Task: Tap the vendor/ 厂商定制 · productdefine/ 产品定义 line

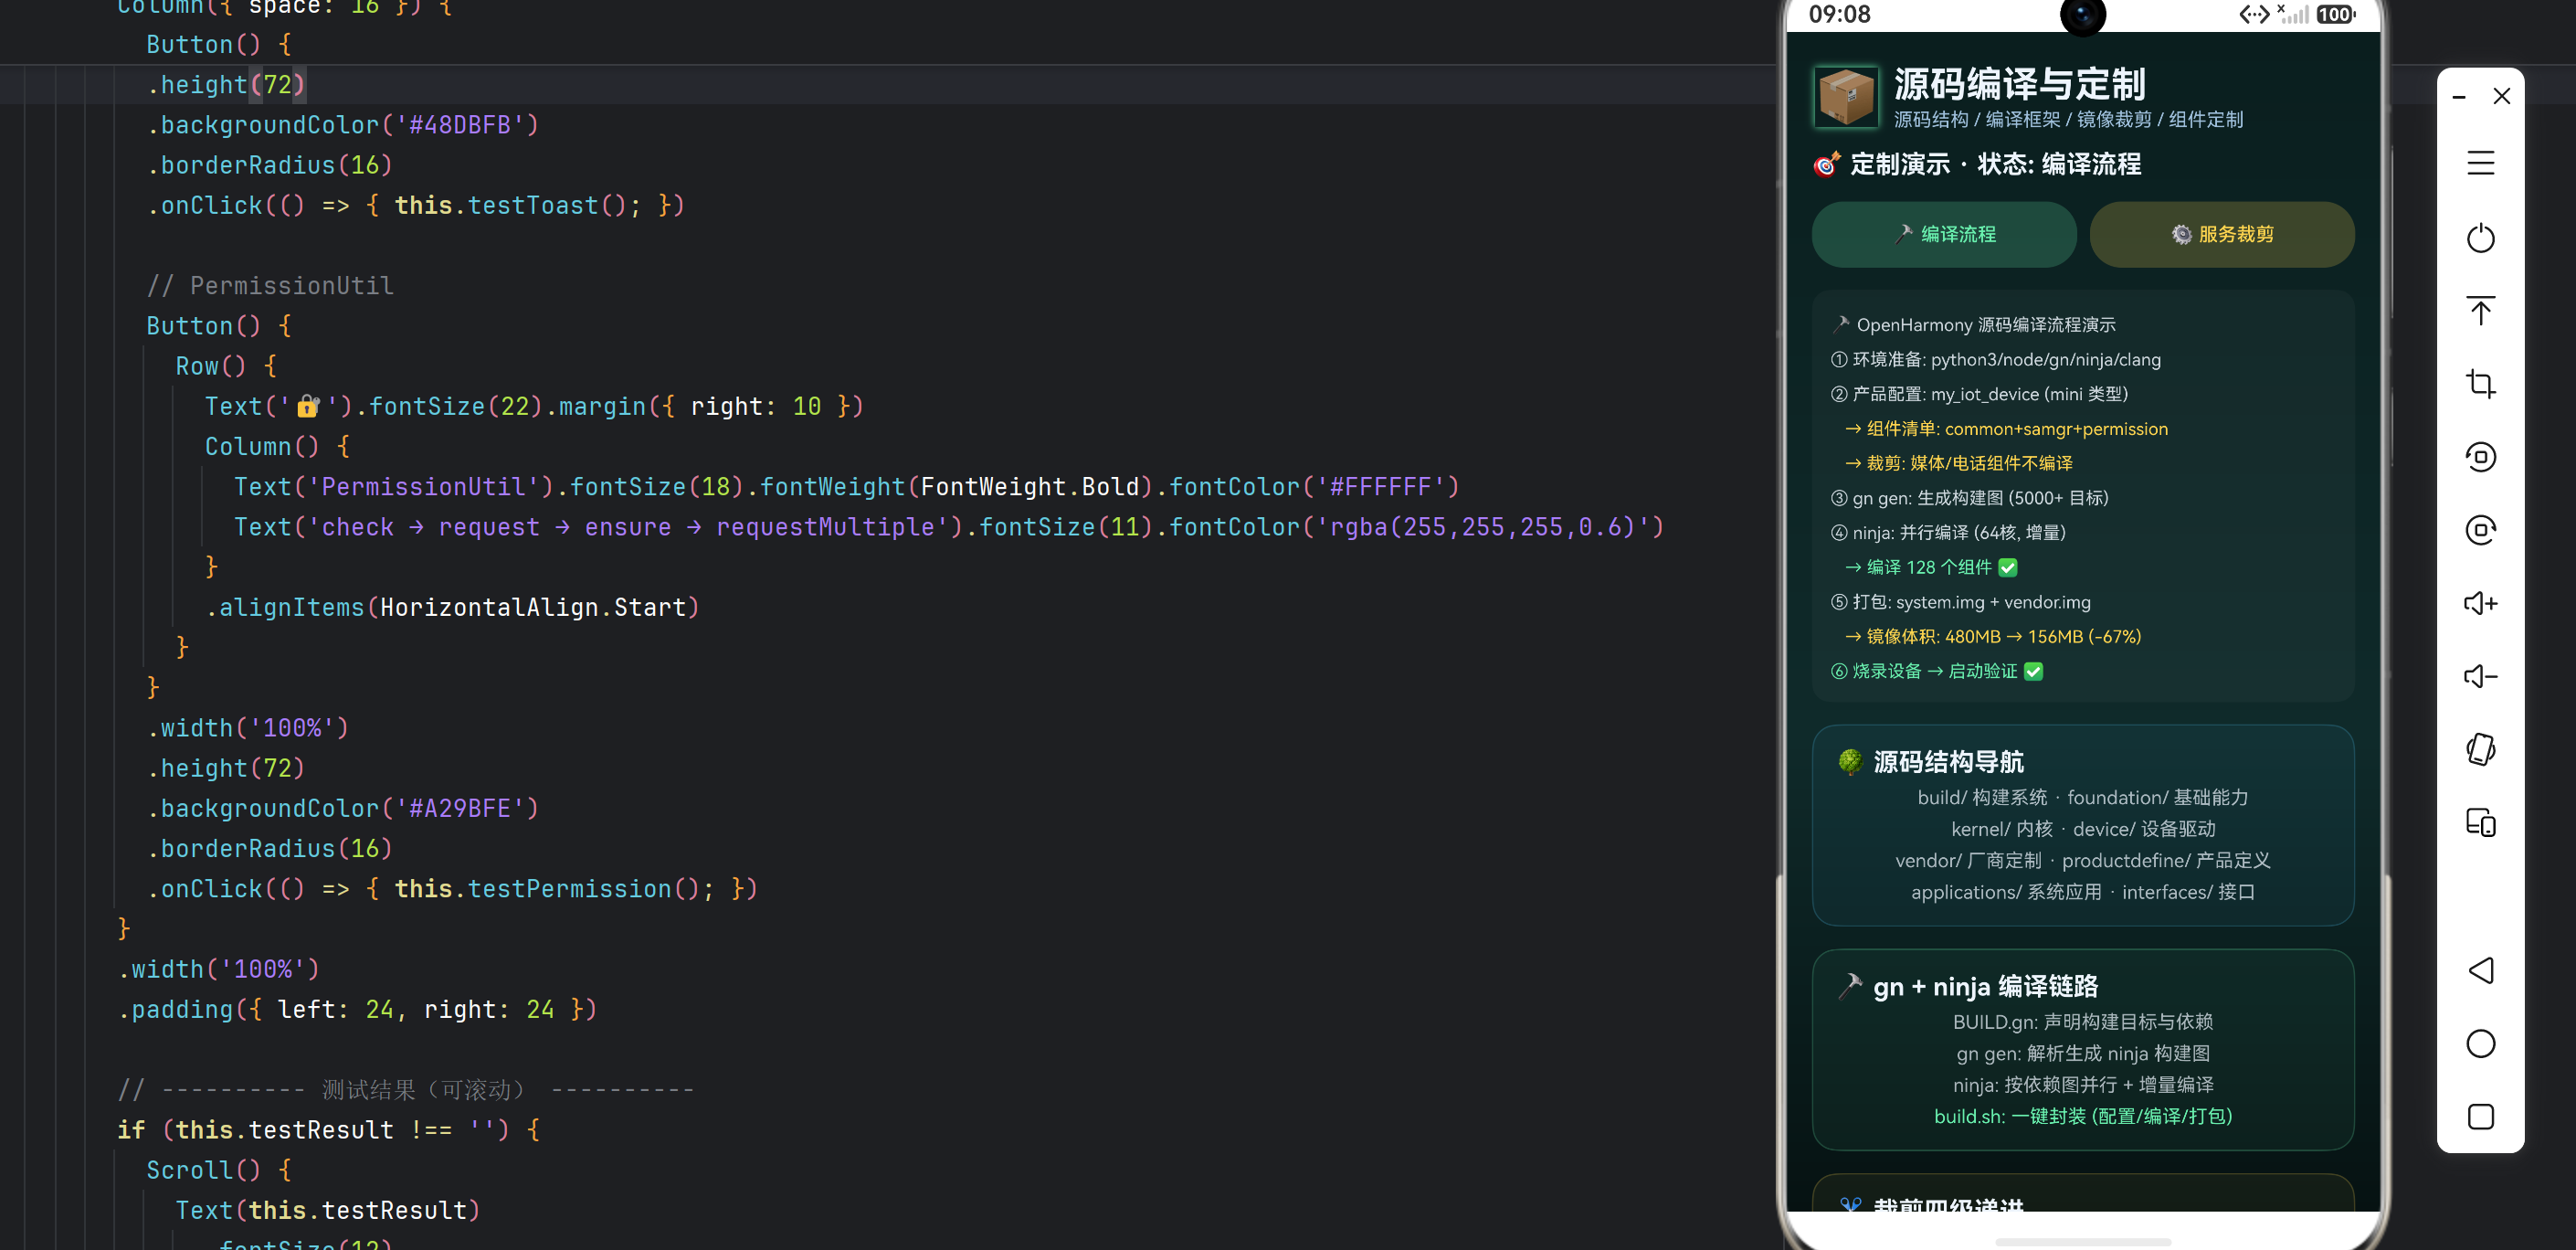Action: [2083, 861]
